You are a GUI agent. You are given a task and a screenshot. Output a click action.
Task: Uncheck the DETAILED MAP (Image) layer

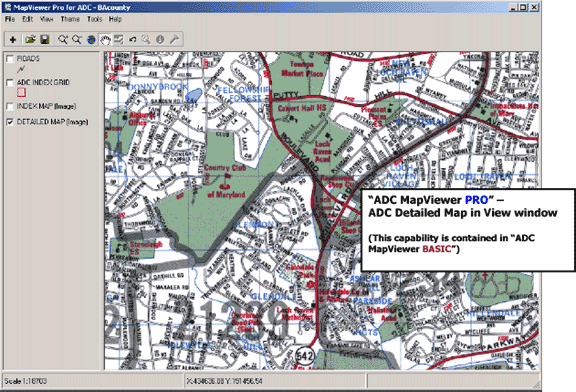click(x=10, y=122)
